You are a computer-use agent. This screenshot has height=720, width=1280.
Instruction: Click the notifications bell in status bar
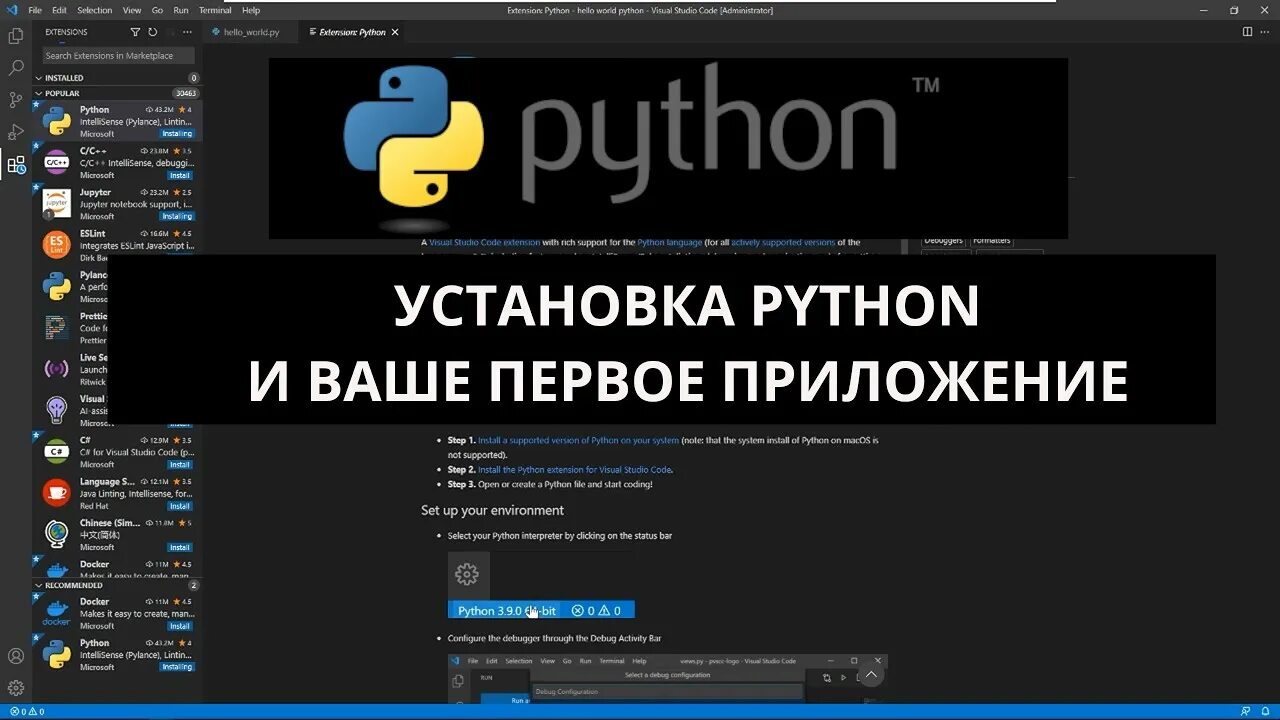1266,712
